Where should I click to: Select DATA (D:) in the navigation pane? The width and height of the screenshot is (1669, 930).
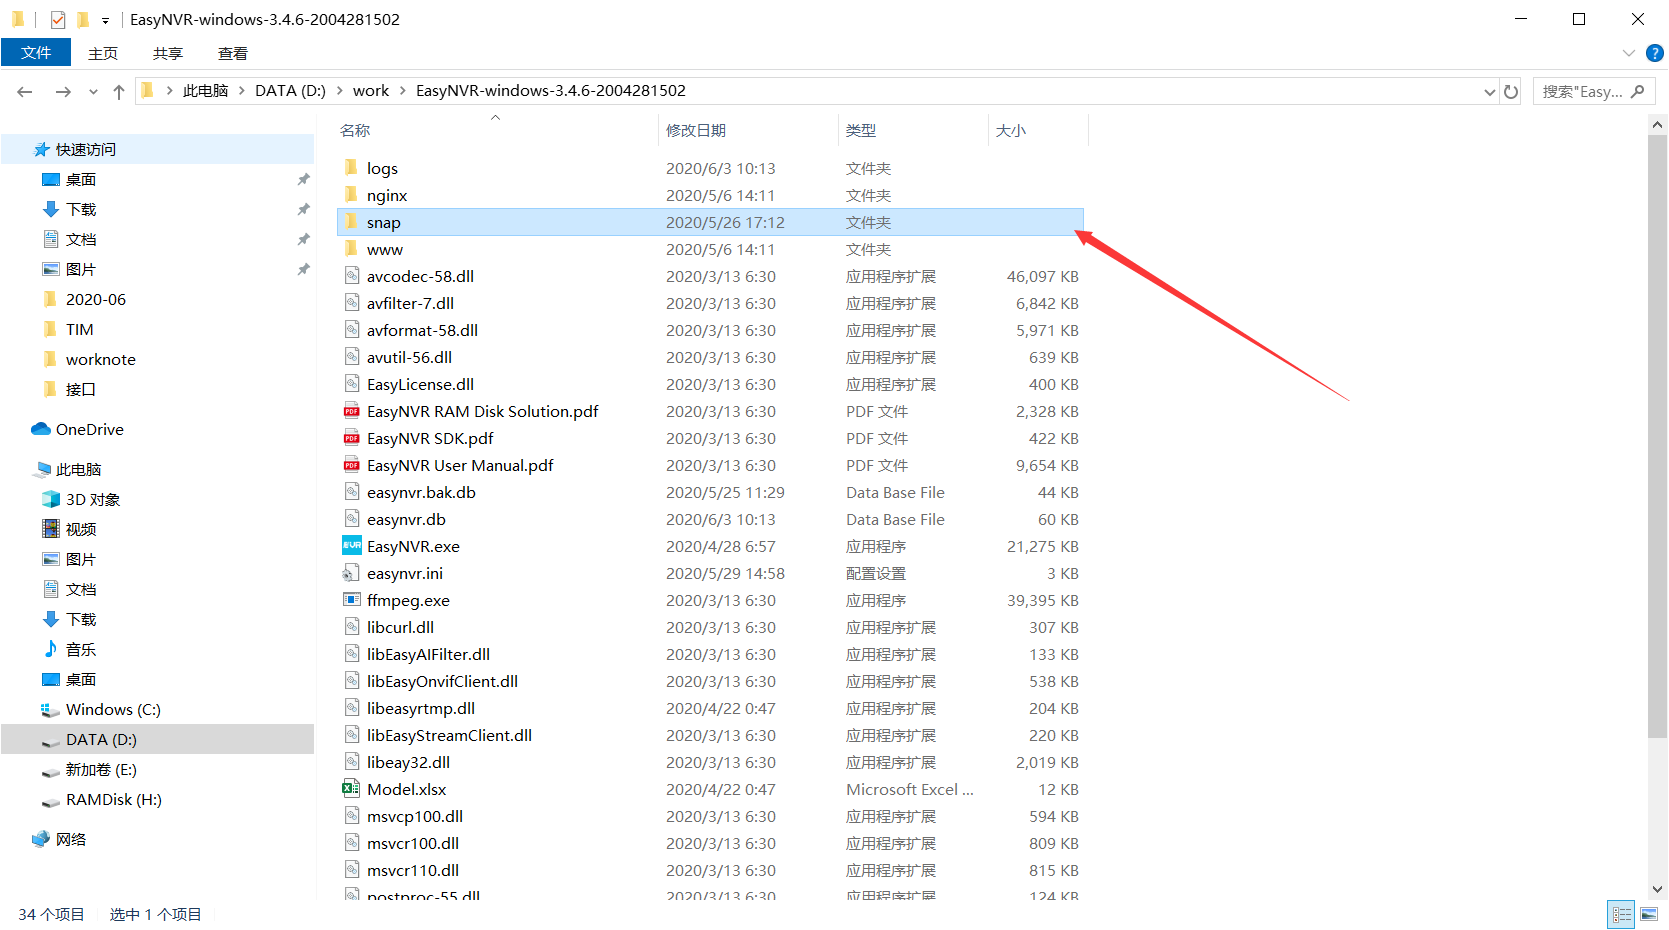click(x=157, y=739)
